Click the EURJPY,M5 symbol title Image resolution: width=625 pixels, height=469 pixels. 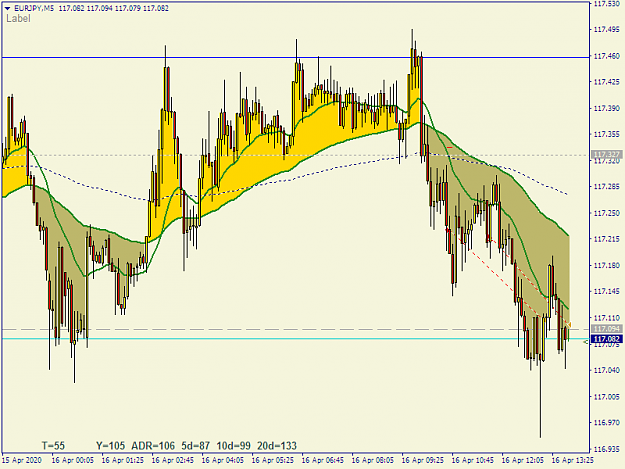point(33,8)
